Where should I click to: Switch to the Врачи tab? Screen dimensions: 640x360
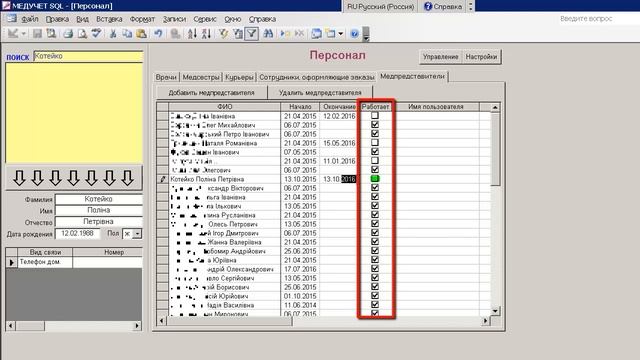[166, 77]
